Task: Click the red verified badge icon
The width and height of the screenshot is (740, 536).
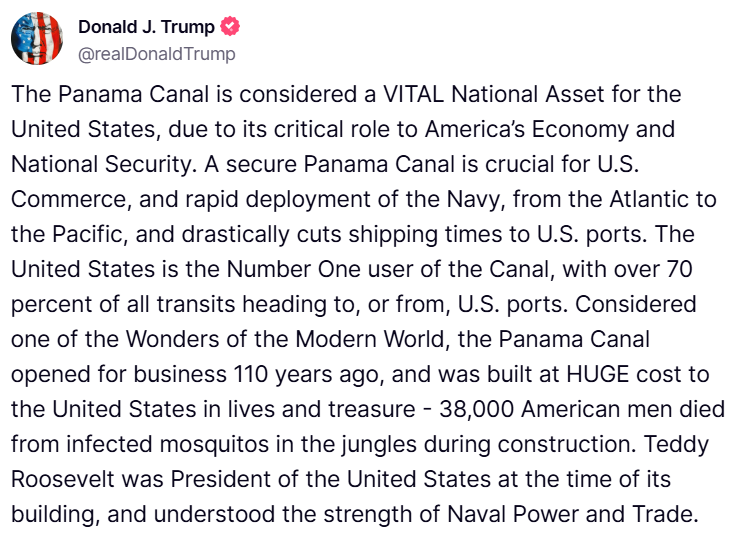Action: pos(230,28)
